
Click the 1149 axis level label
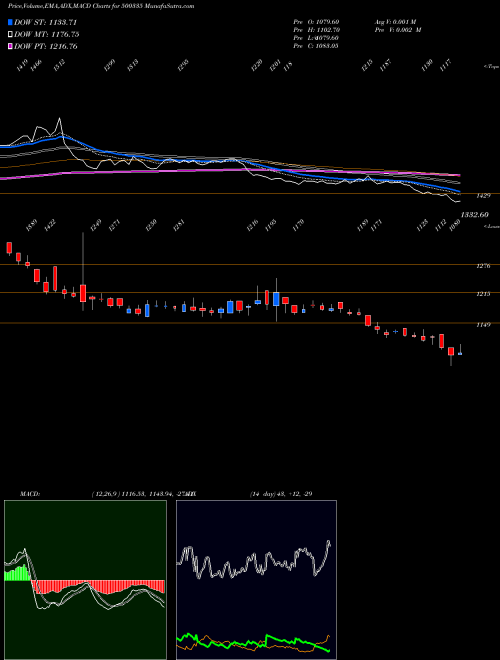[482, 325]
